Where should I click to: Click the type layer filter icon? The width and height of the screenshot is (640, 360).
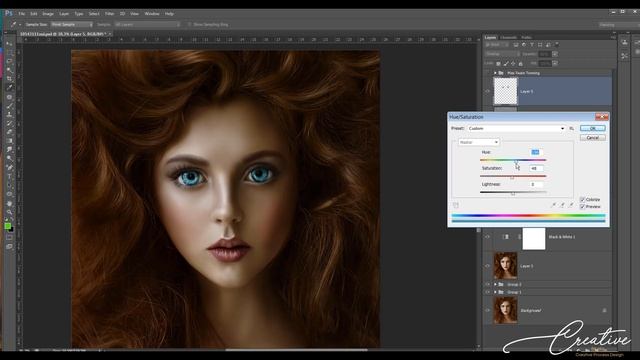(532, 45)
